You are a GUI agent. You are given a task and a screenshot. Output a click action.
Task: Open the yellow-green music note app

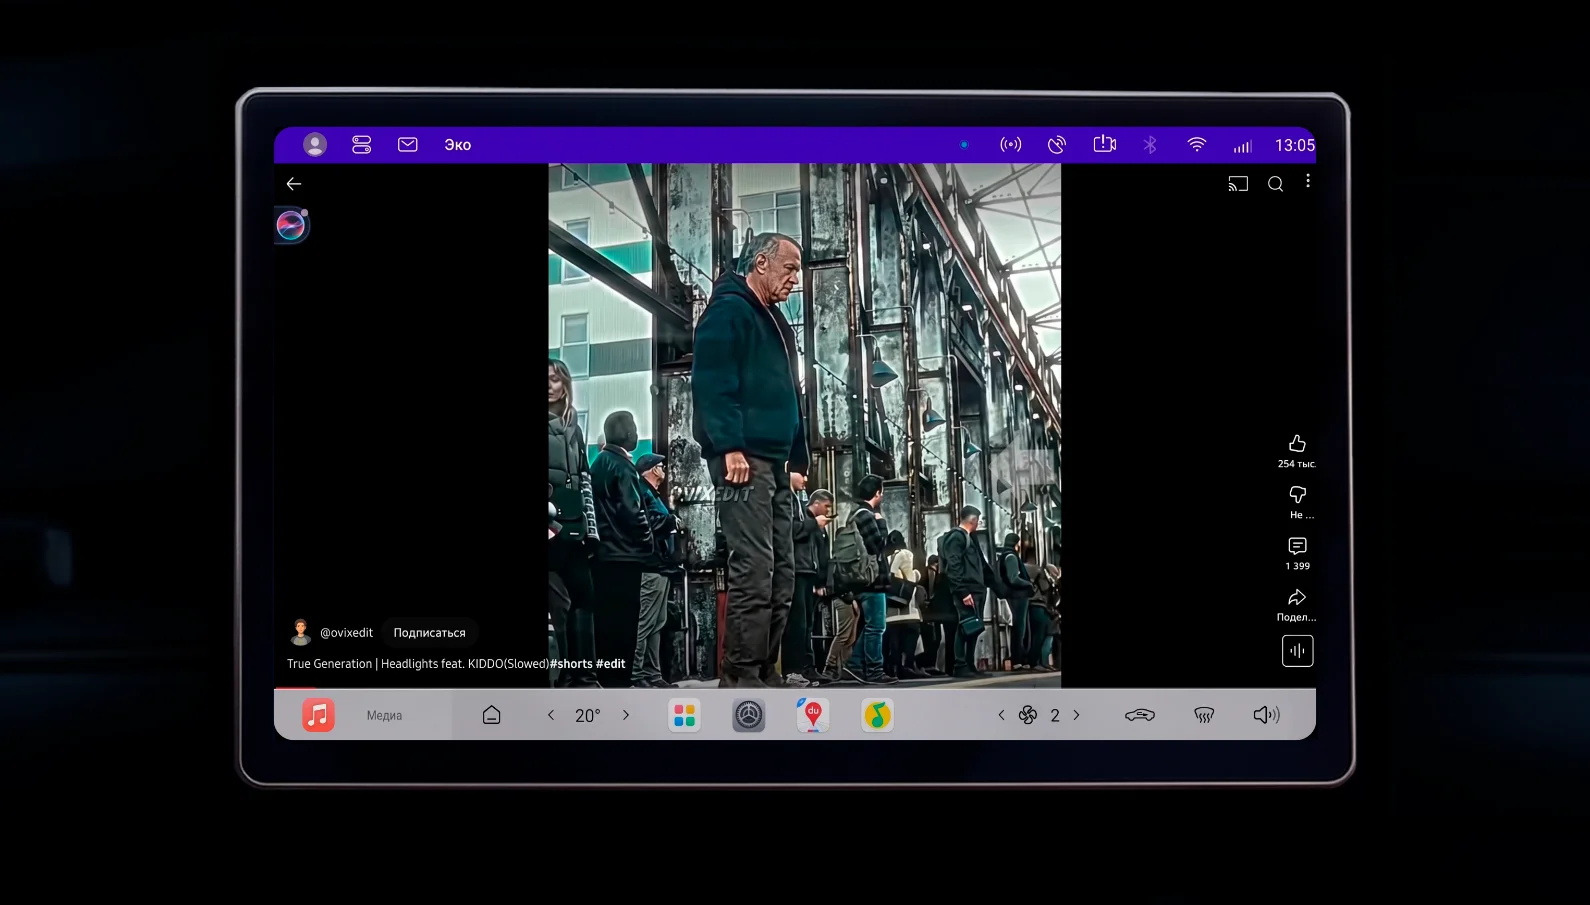point(877,715)
